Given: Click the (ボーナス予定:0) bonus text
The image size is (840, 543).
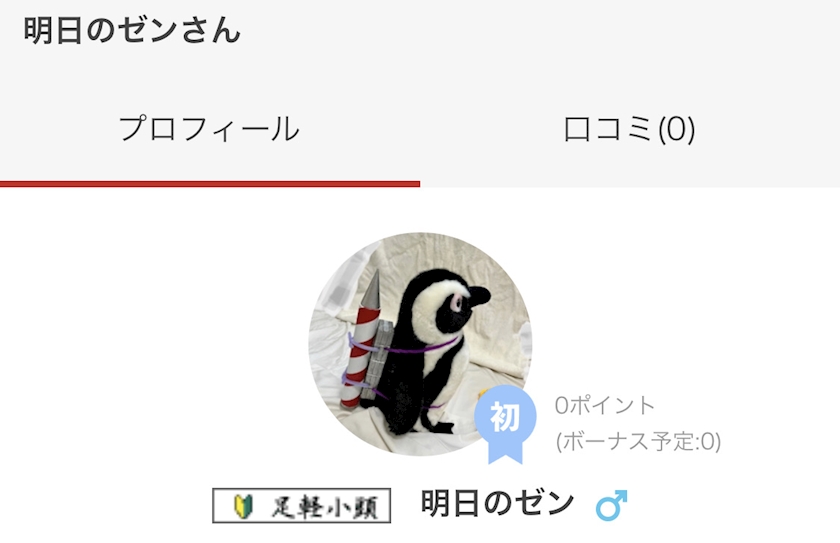Looking at the screenshot, I should click(638, 442).
